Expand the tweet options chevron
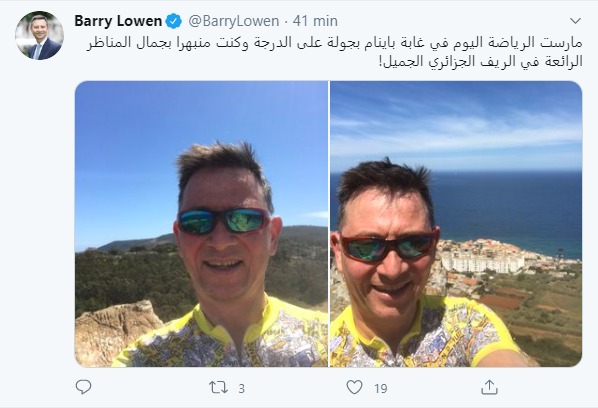The height and width of the screenshot is (408, 598). coord(575,20)
